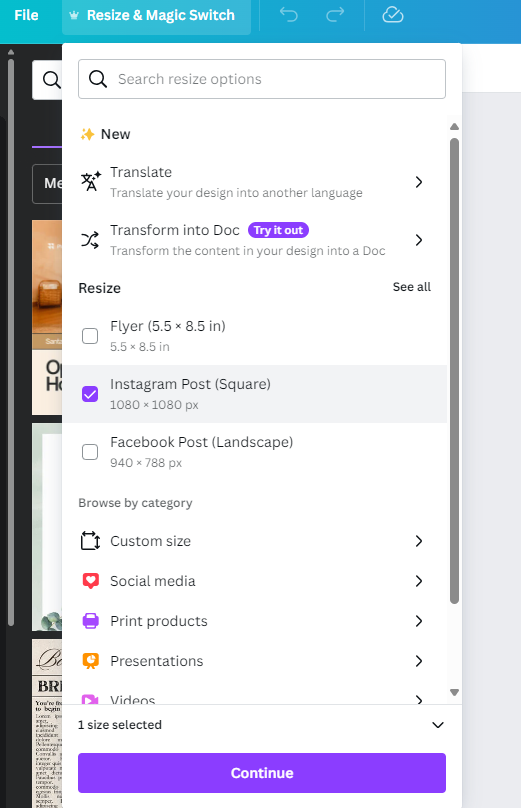This screenshot has height=808, width=521.
Task: Click the Transform into Doc shuffle icon
Action: (90, 240)
